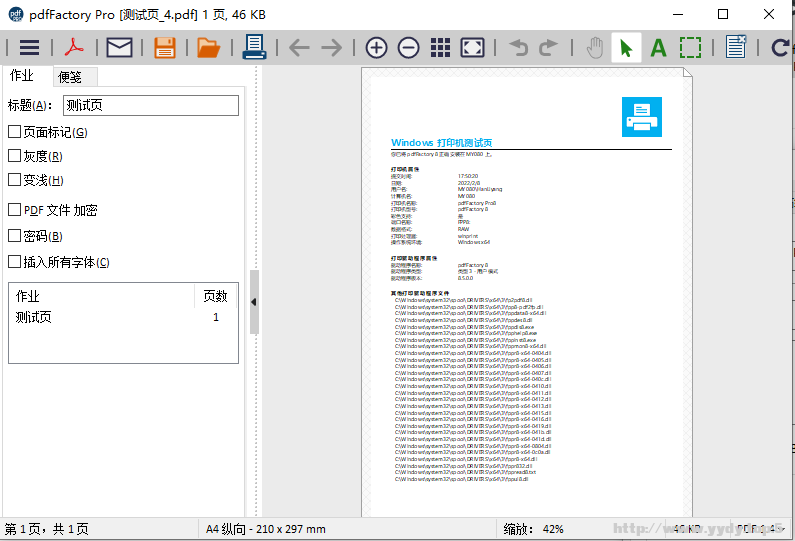Switch to the 作业 tab
The height and width of the screenshot is (541, 795).
coord(22,76)
